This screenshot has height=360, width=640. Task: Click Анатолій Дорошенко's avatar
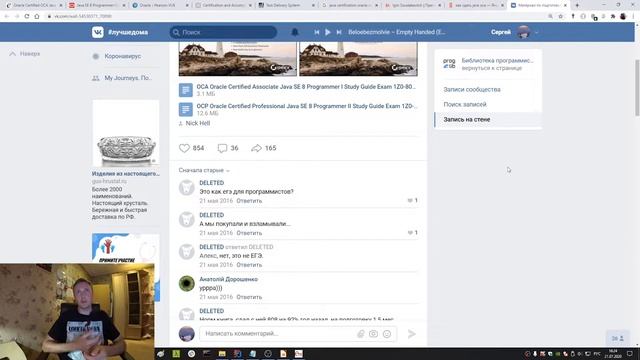point(187,284)
